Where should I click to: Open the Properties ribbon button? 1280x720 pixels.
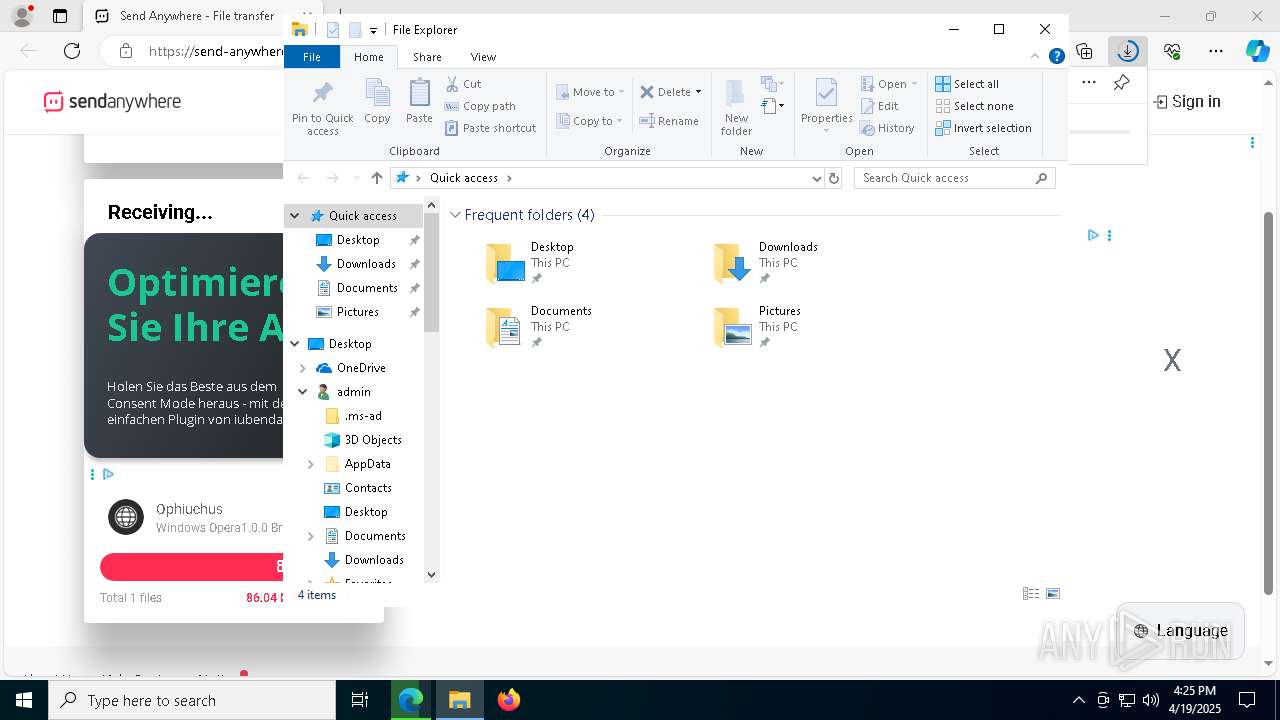click(x=826, y=108)
